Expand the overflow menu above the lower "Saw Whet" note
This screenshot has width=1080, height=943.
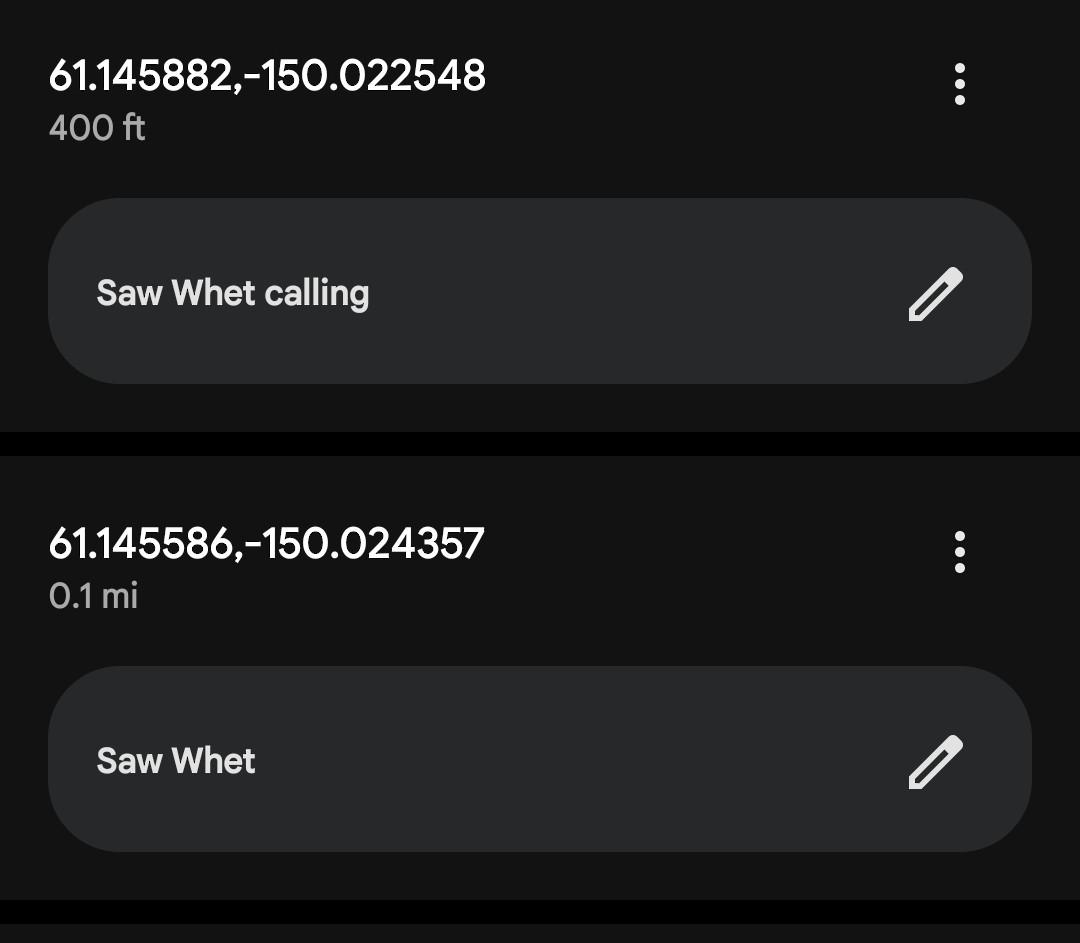point(959,552)
